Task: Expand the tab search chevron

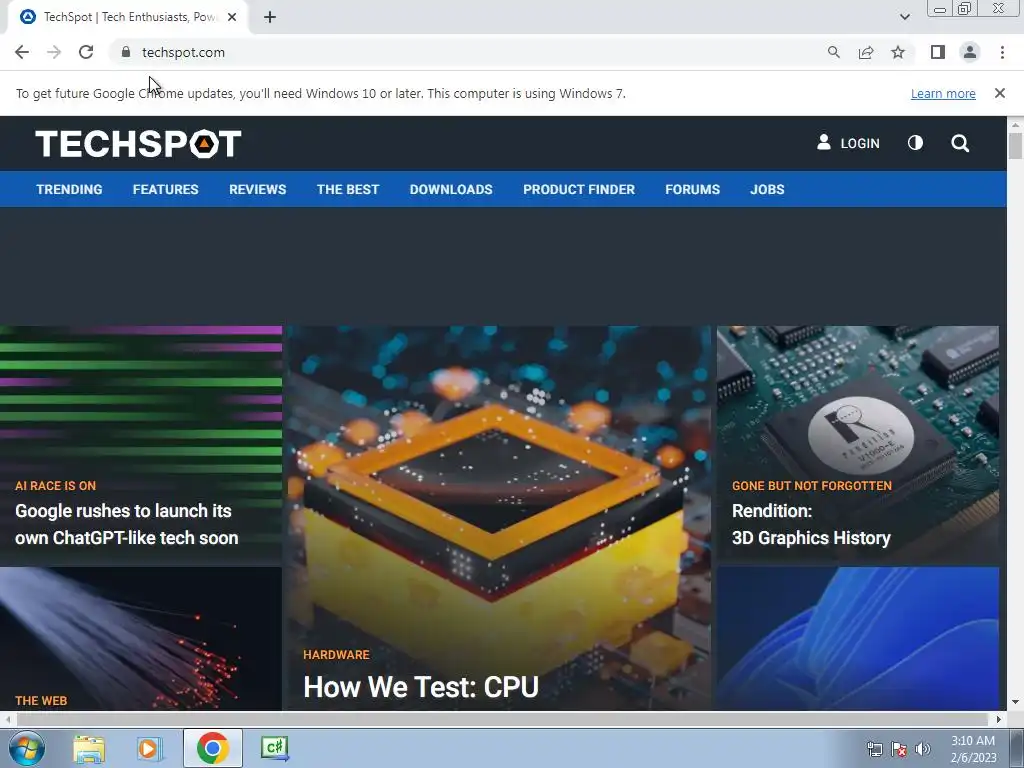Action: pos(904,17)
